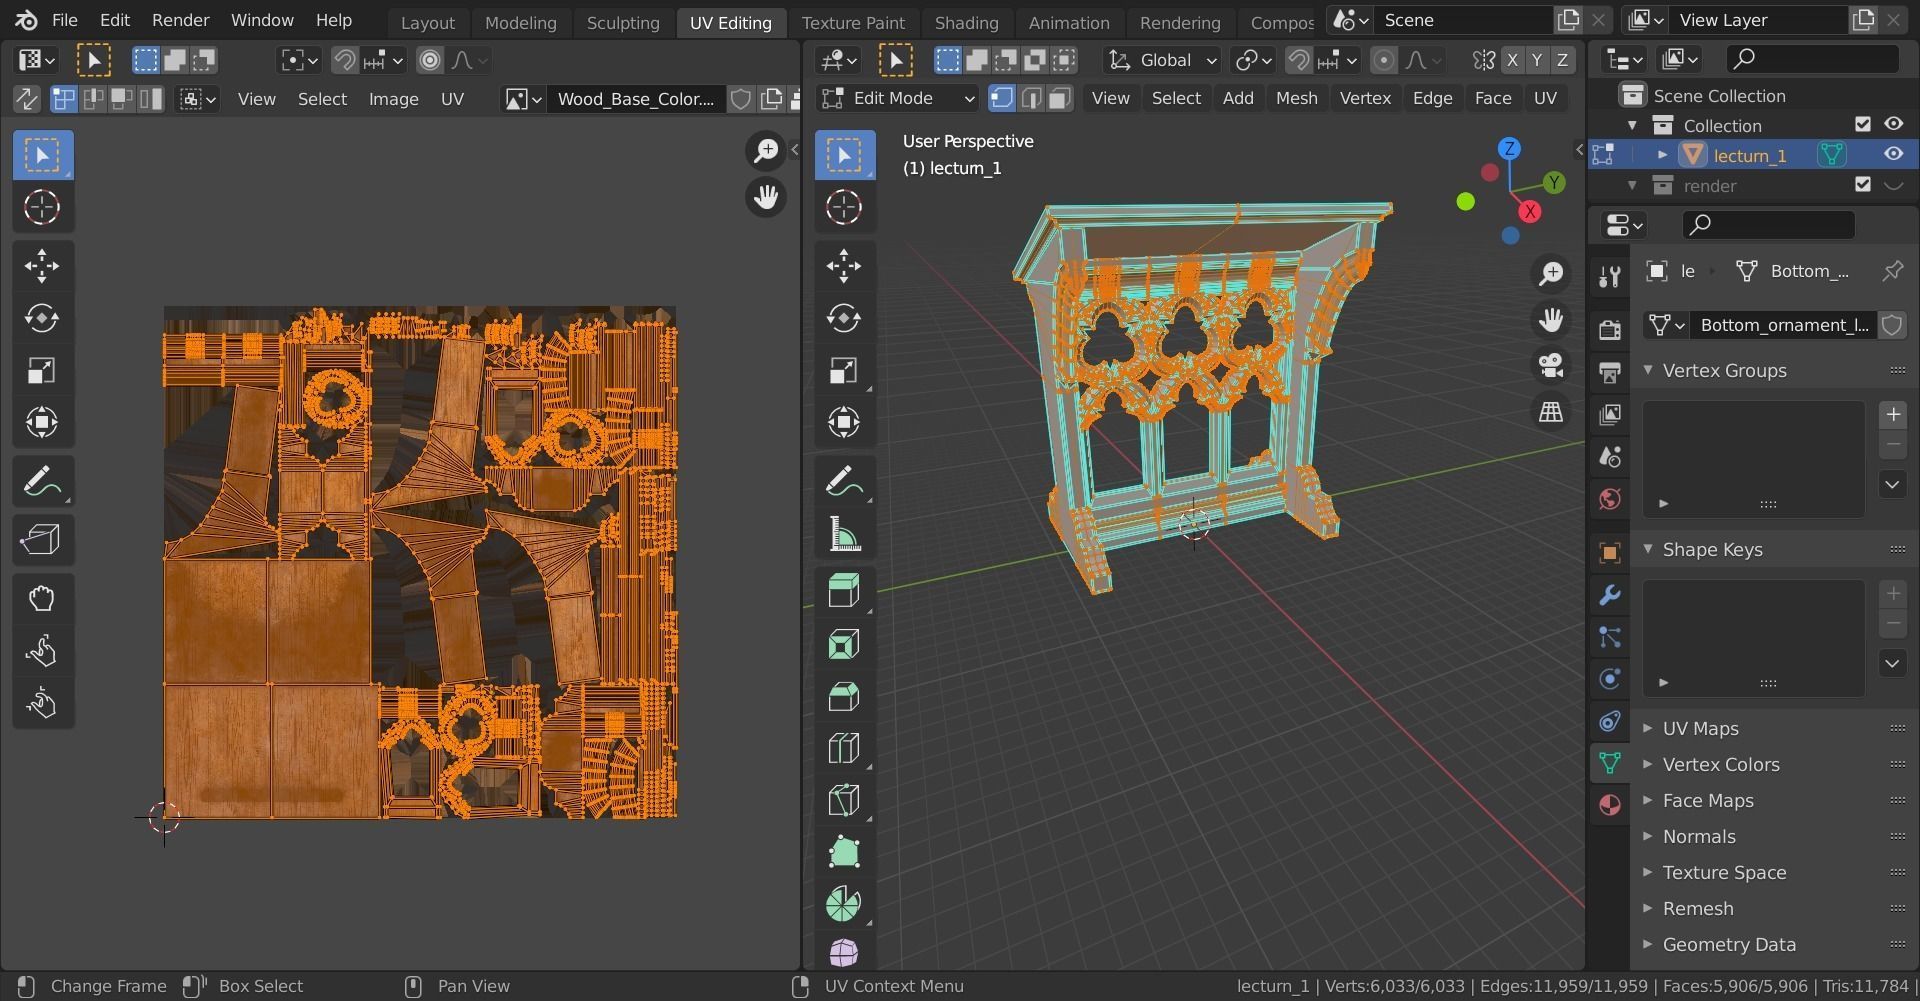Switch to Modeling workspace tab
The width and height of the screenshot is (1920, 1001).
(x=520, y=22)
